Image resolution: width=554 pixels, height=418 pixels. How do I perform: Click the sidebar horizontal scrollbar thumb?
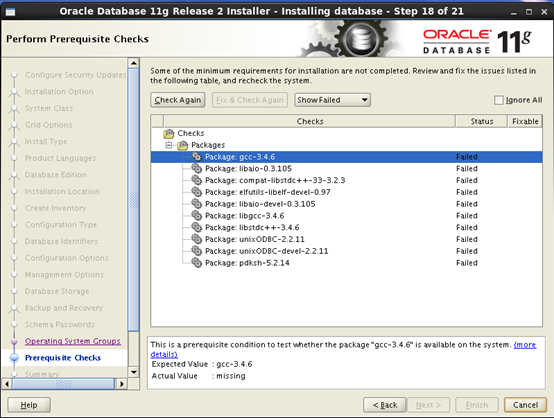click(x=64, y=384)
